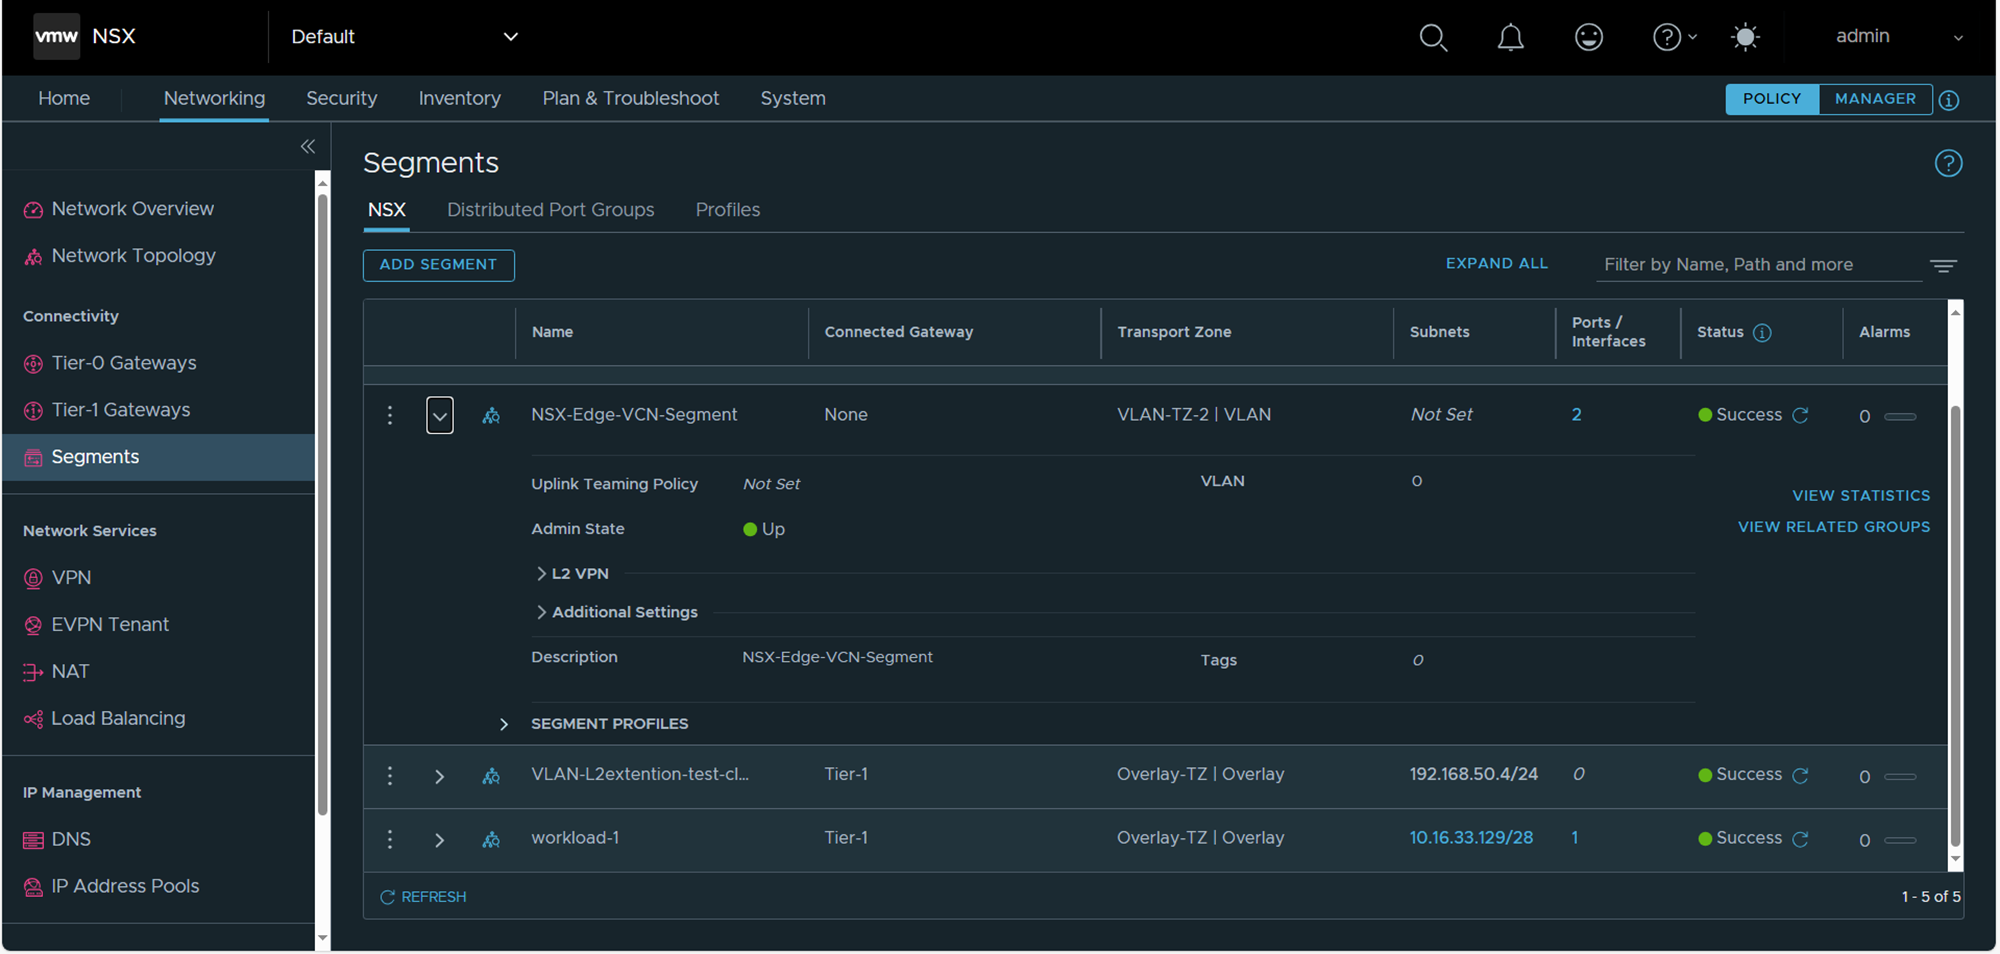Open the System tab
Screen dimensions: 2000x954
tap(793, 98)
